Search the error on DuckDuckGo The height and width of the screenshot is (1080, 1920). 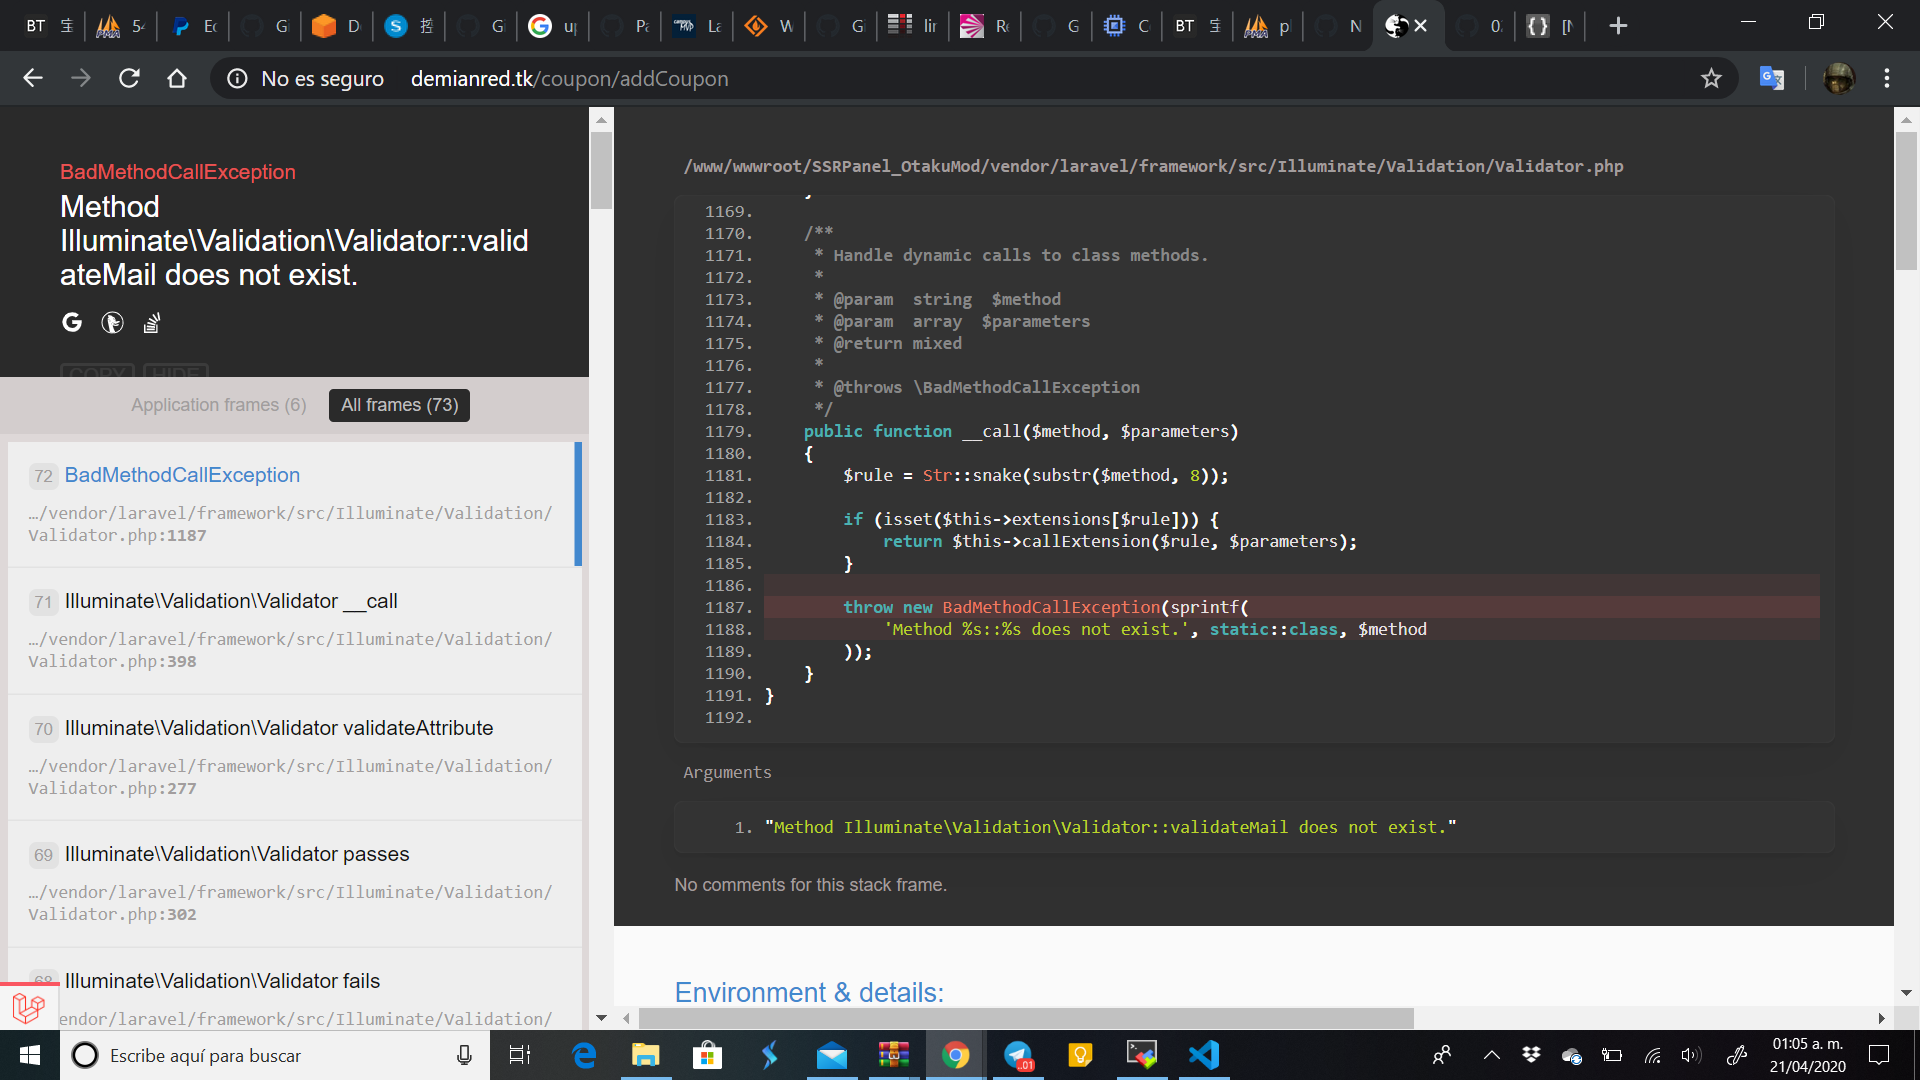pos(111,323)
